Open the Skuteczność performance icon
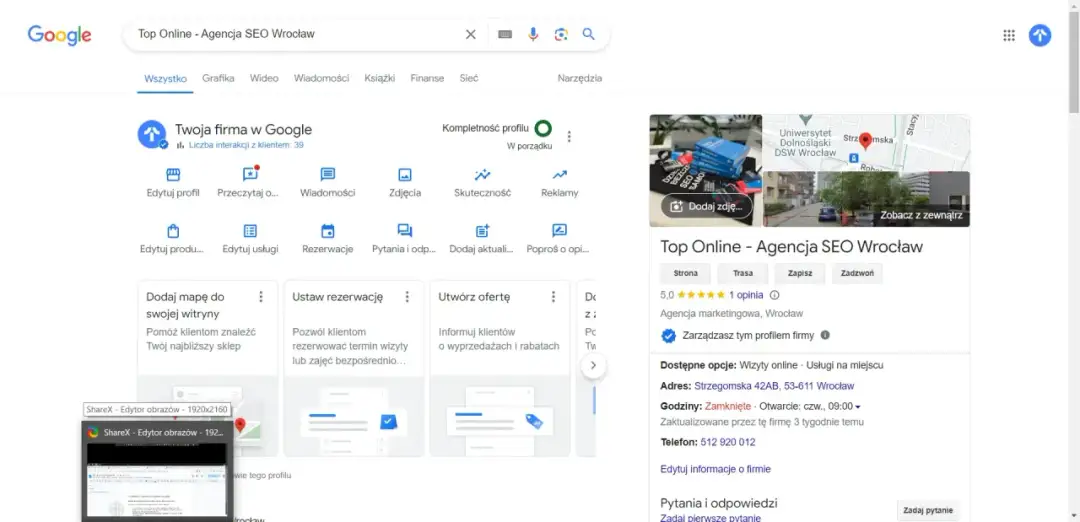 pos(482,175)
